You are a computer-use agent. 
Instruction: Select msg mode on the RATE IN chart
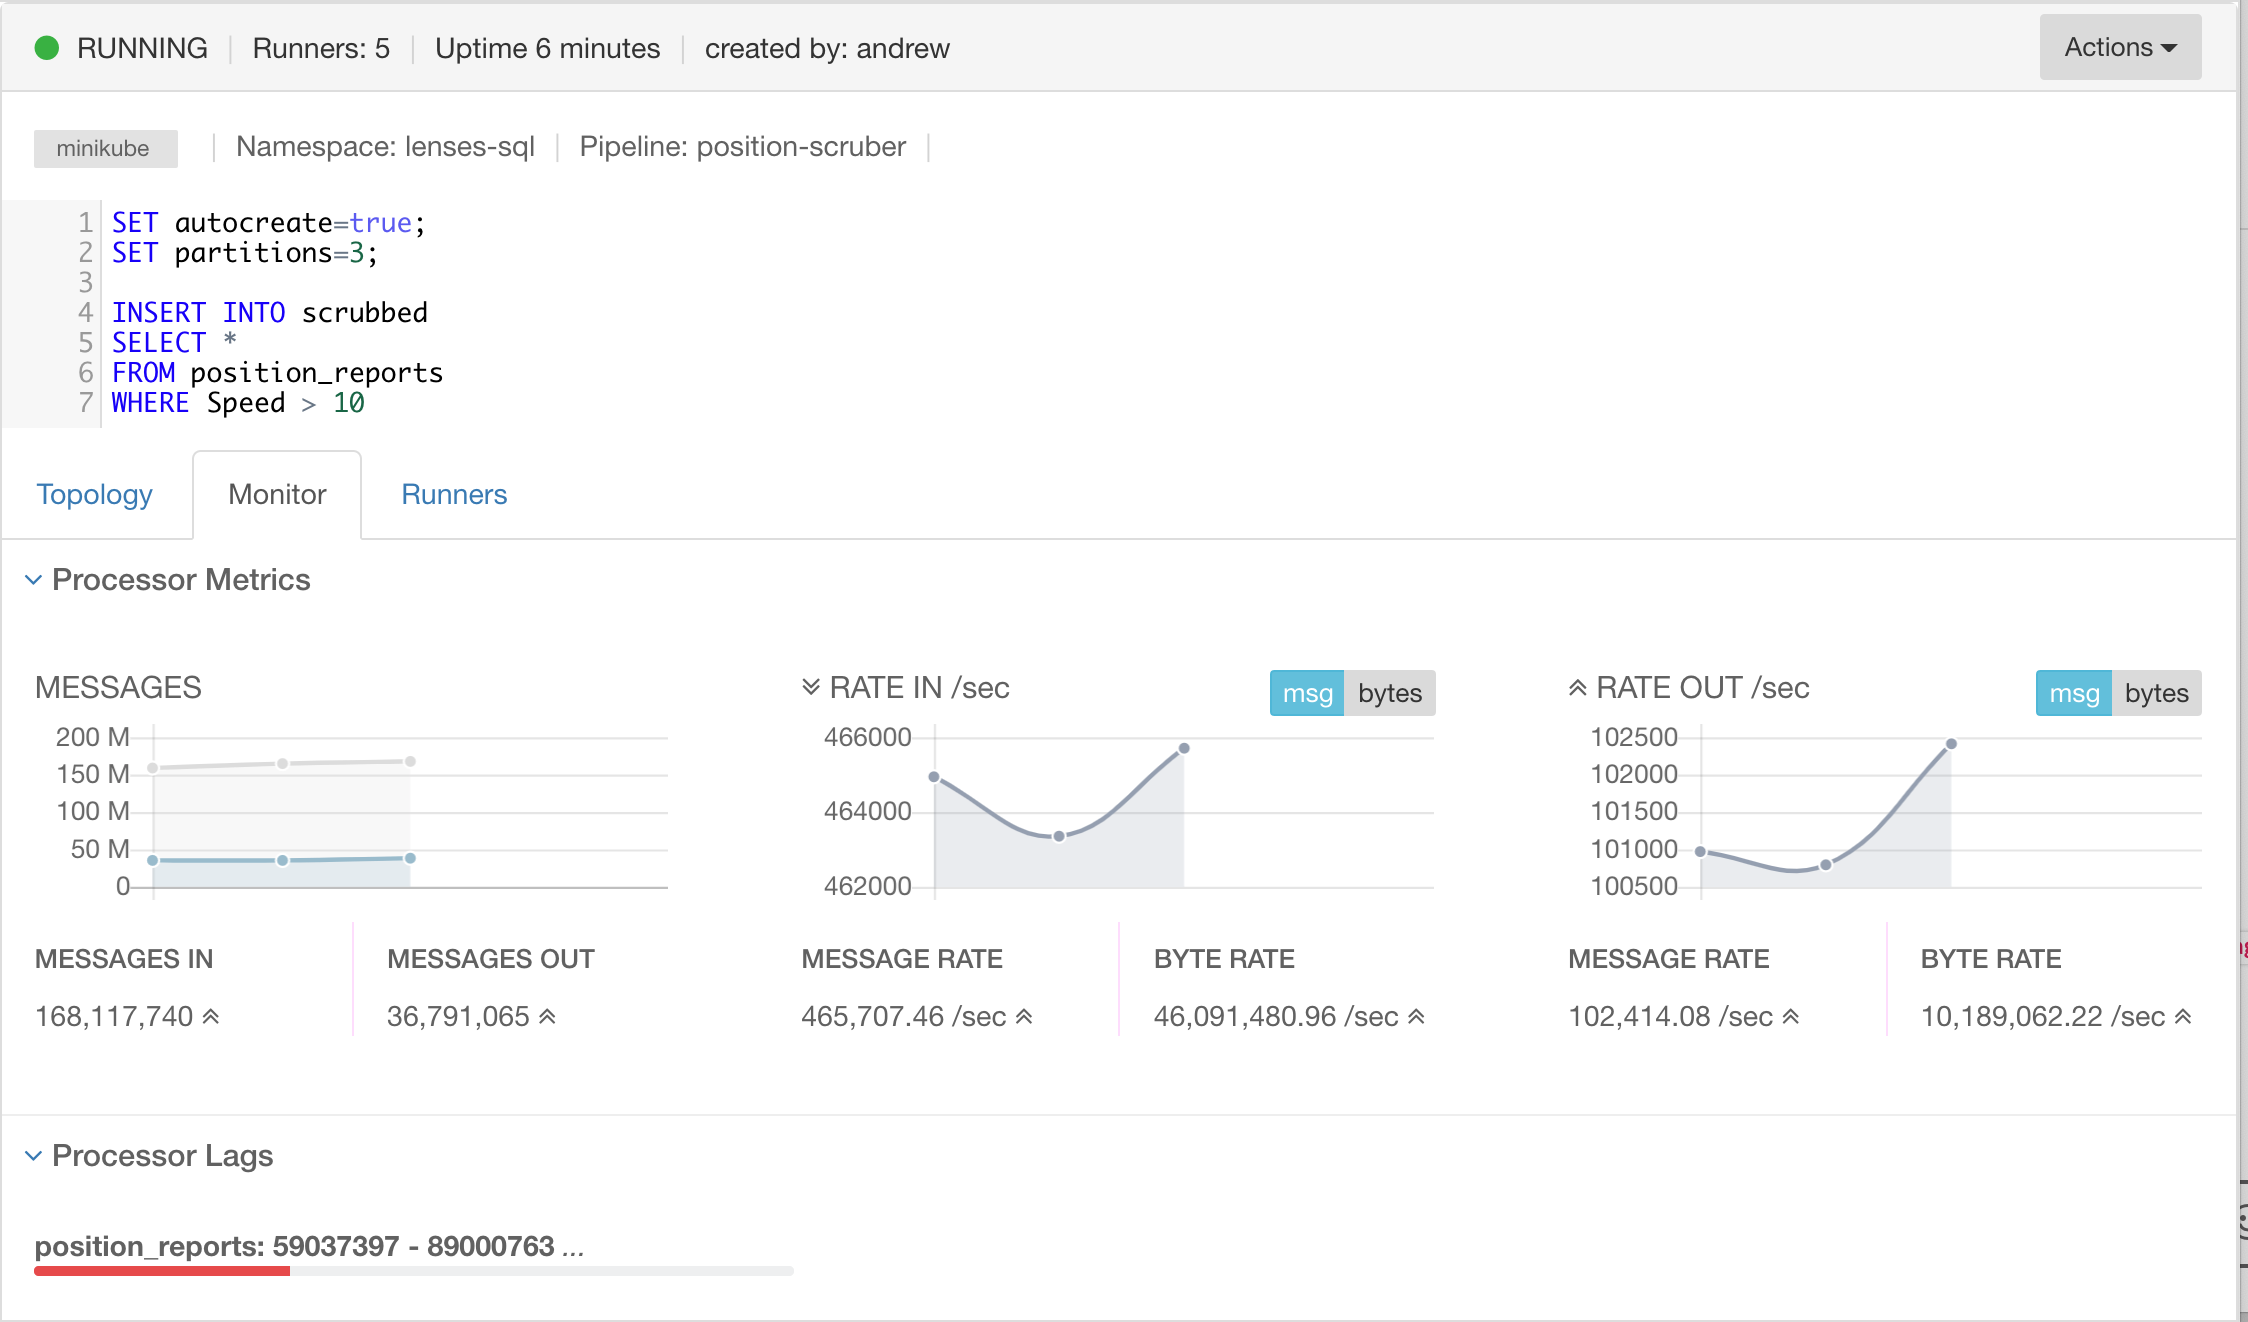pyautogui.click(x=1307, y=693)
